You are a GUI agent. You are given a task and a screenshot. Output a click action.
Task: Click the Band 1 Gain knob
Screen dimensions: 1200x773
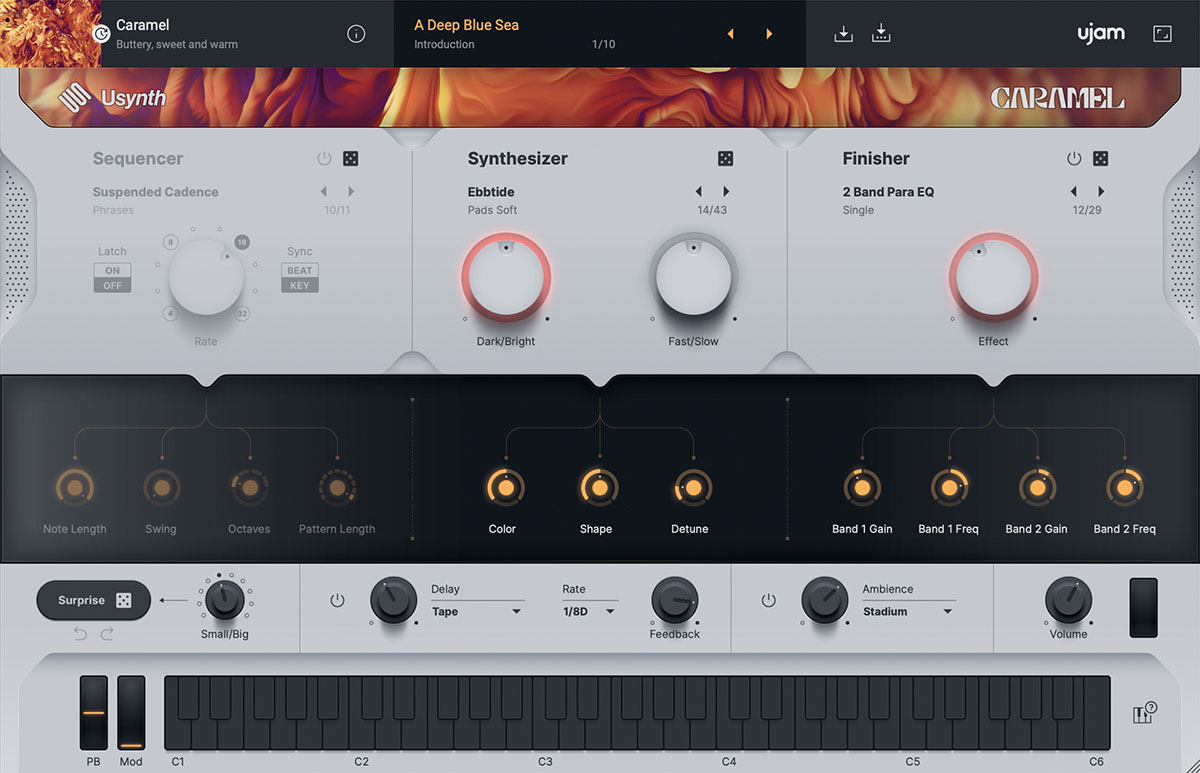[x=862, y=488]
